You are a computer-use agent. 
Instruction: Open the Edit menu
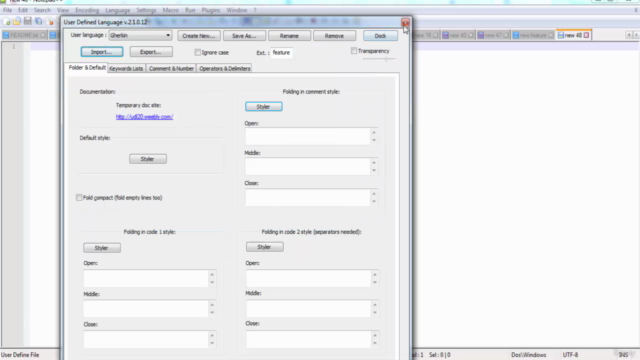[x=22, y=10]
